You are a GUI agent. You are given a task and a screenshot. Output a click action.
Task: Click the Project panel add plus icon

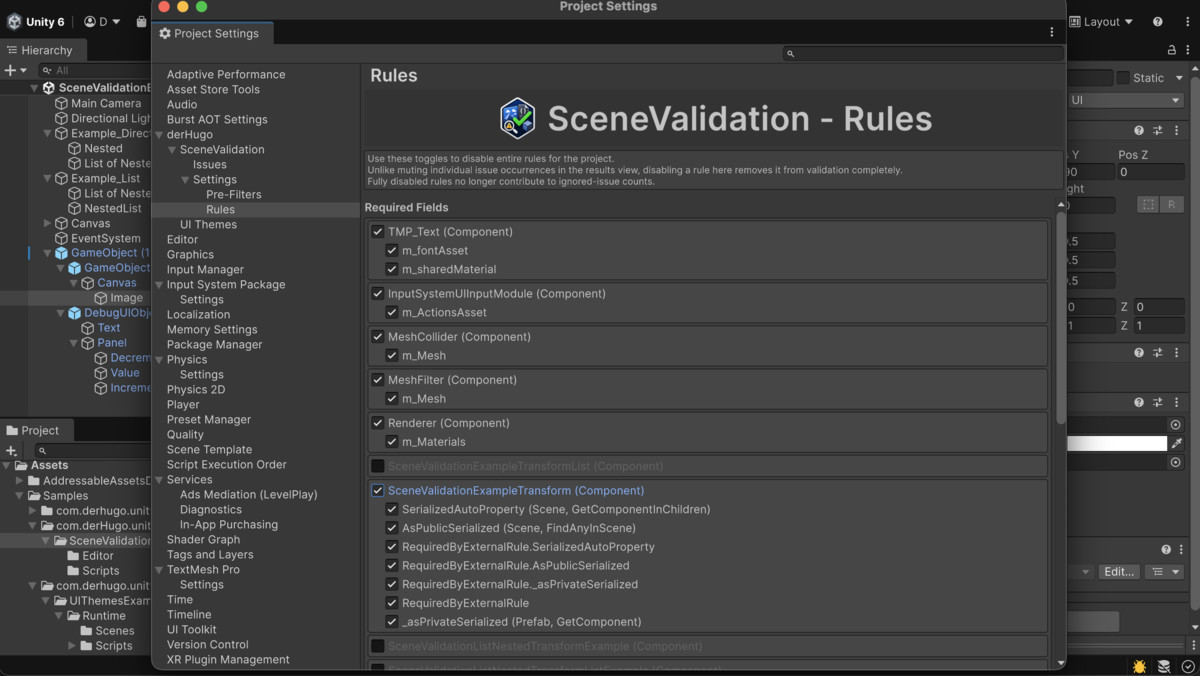tap(11, 450)
